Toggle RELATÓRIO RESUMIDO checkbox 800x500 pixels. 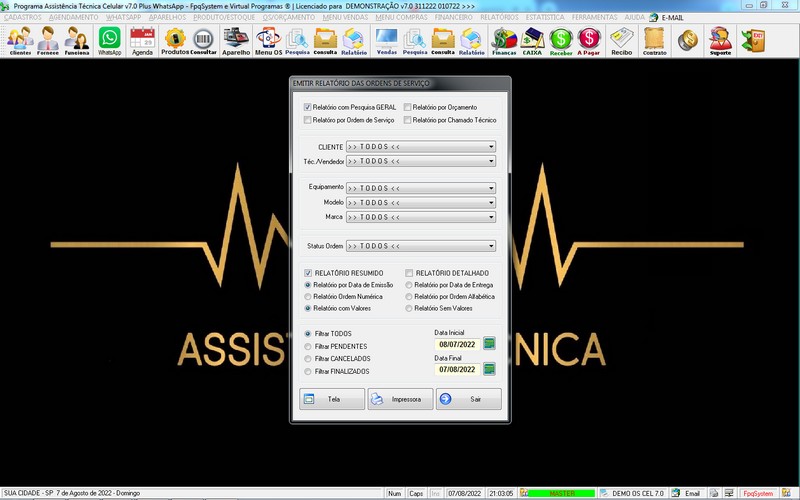tap(308, 273)
